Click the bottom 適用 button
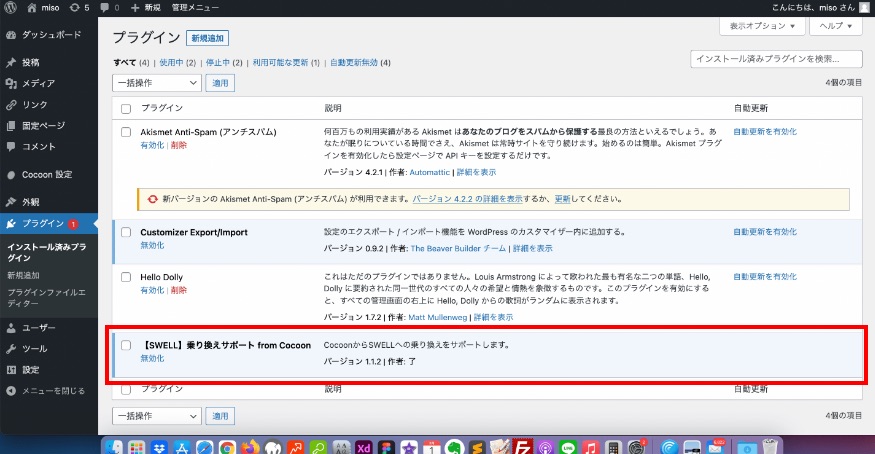This screenshot has width=875, height=454. [x=220, y=416]
